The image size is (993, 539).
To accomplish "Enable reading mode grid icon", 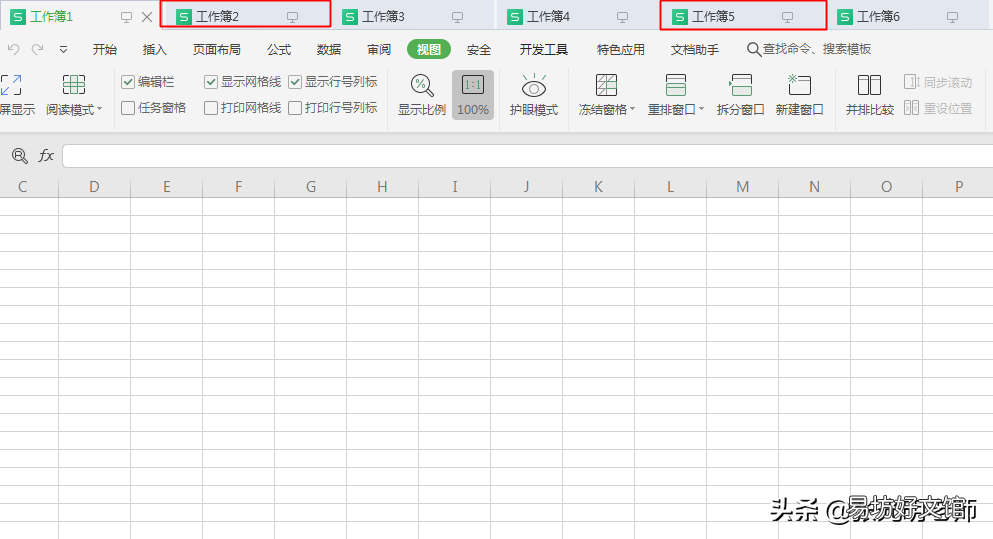I will point(73,85).
